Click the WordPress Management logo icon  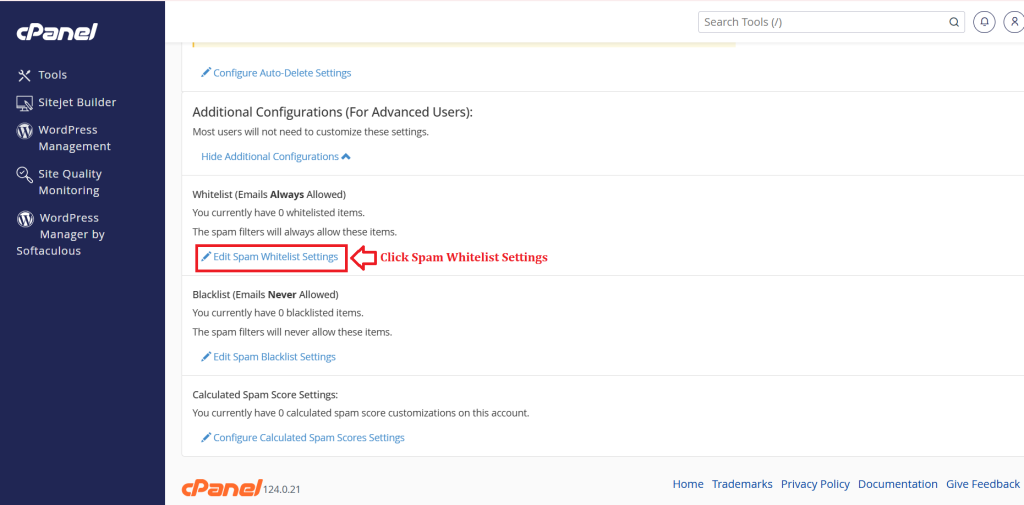(x=24, y=131)
